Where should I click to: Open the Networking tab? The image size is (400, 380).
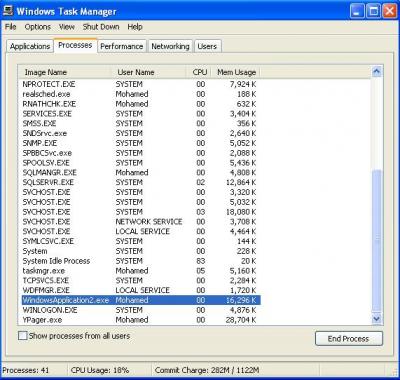pyautogui.click(x=170, y=46)
